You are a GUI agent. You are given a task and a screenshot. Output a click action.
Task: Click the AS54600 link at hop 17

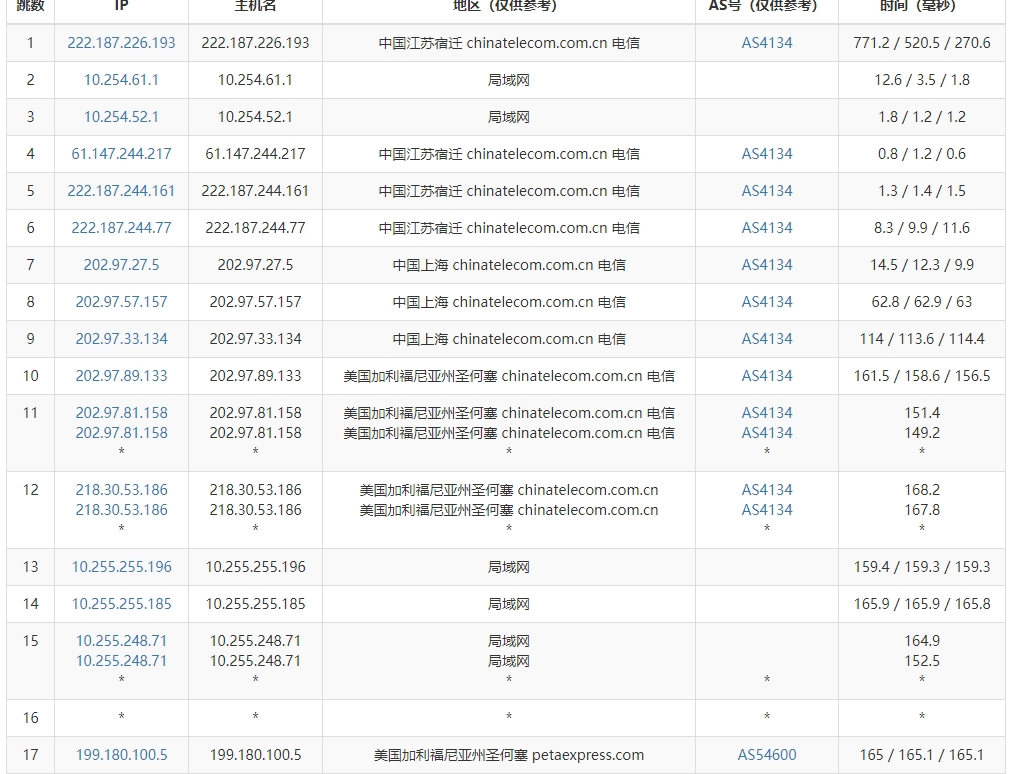766,755
